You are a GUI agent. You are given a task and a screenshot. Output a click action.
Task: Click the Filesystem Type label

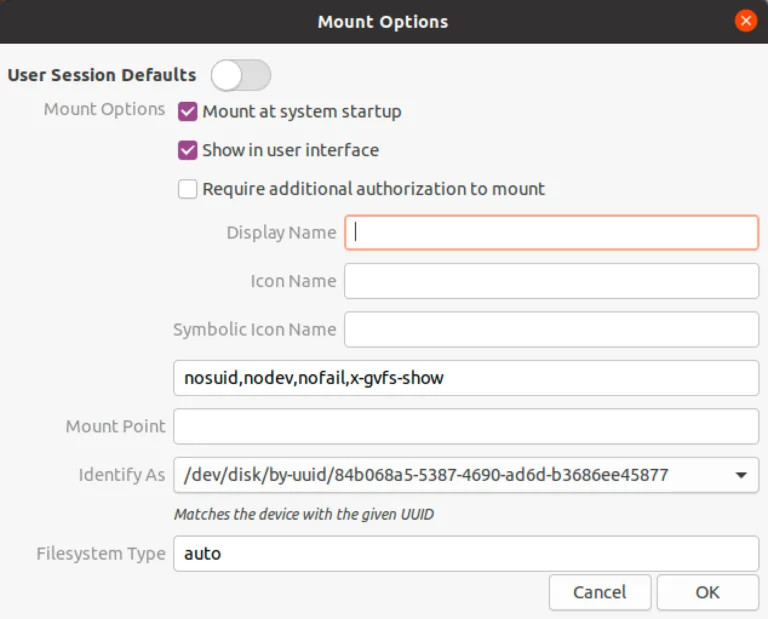point(101,553)
